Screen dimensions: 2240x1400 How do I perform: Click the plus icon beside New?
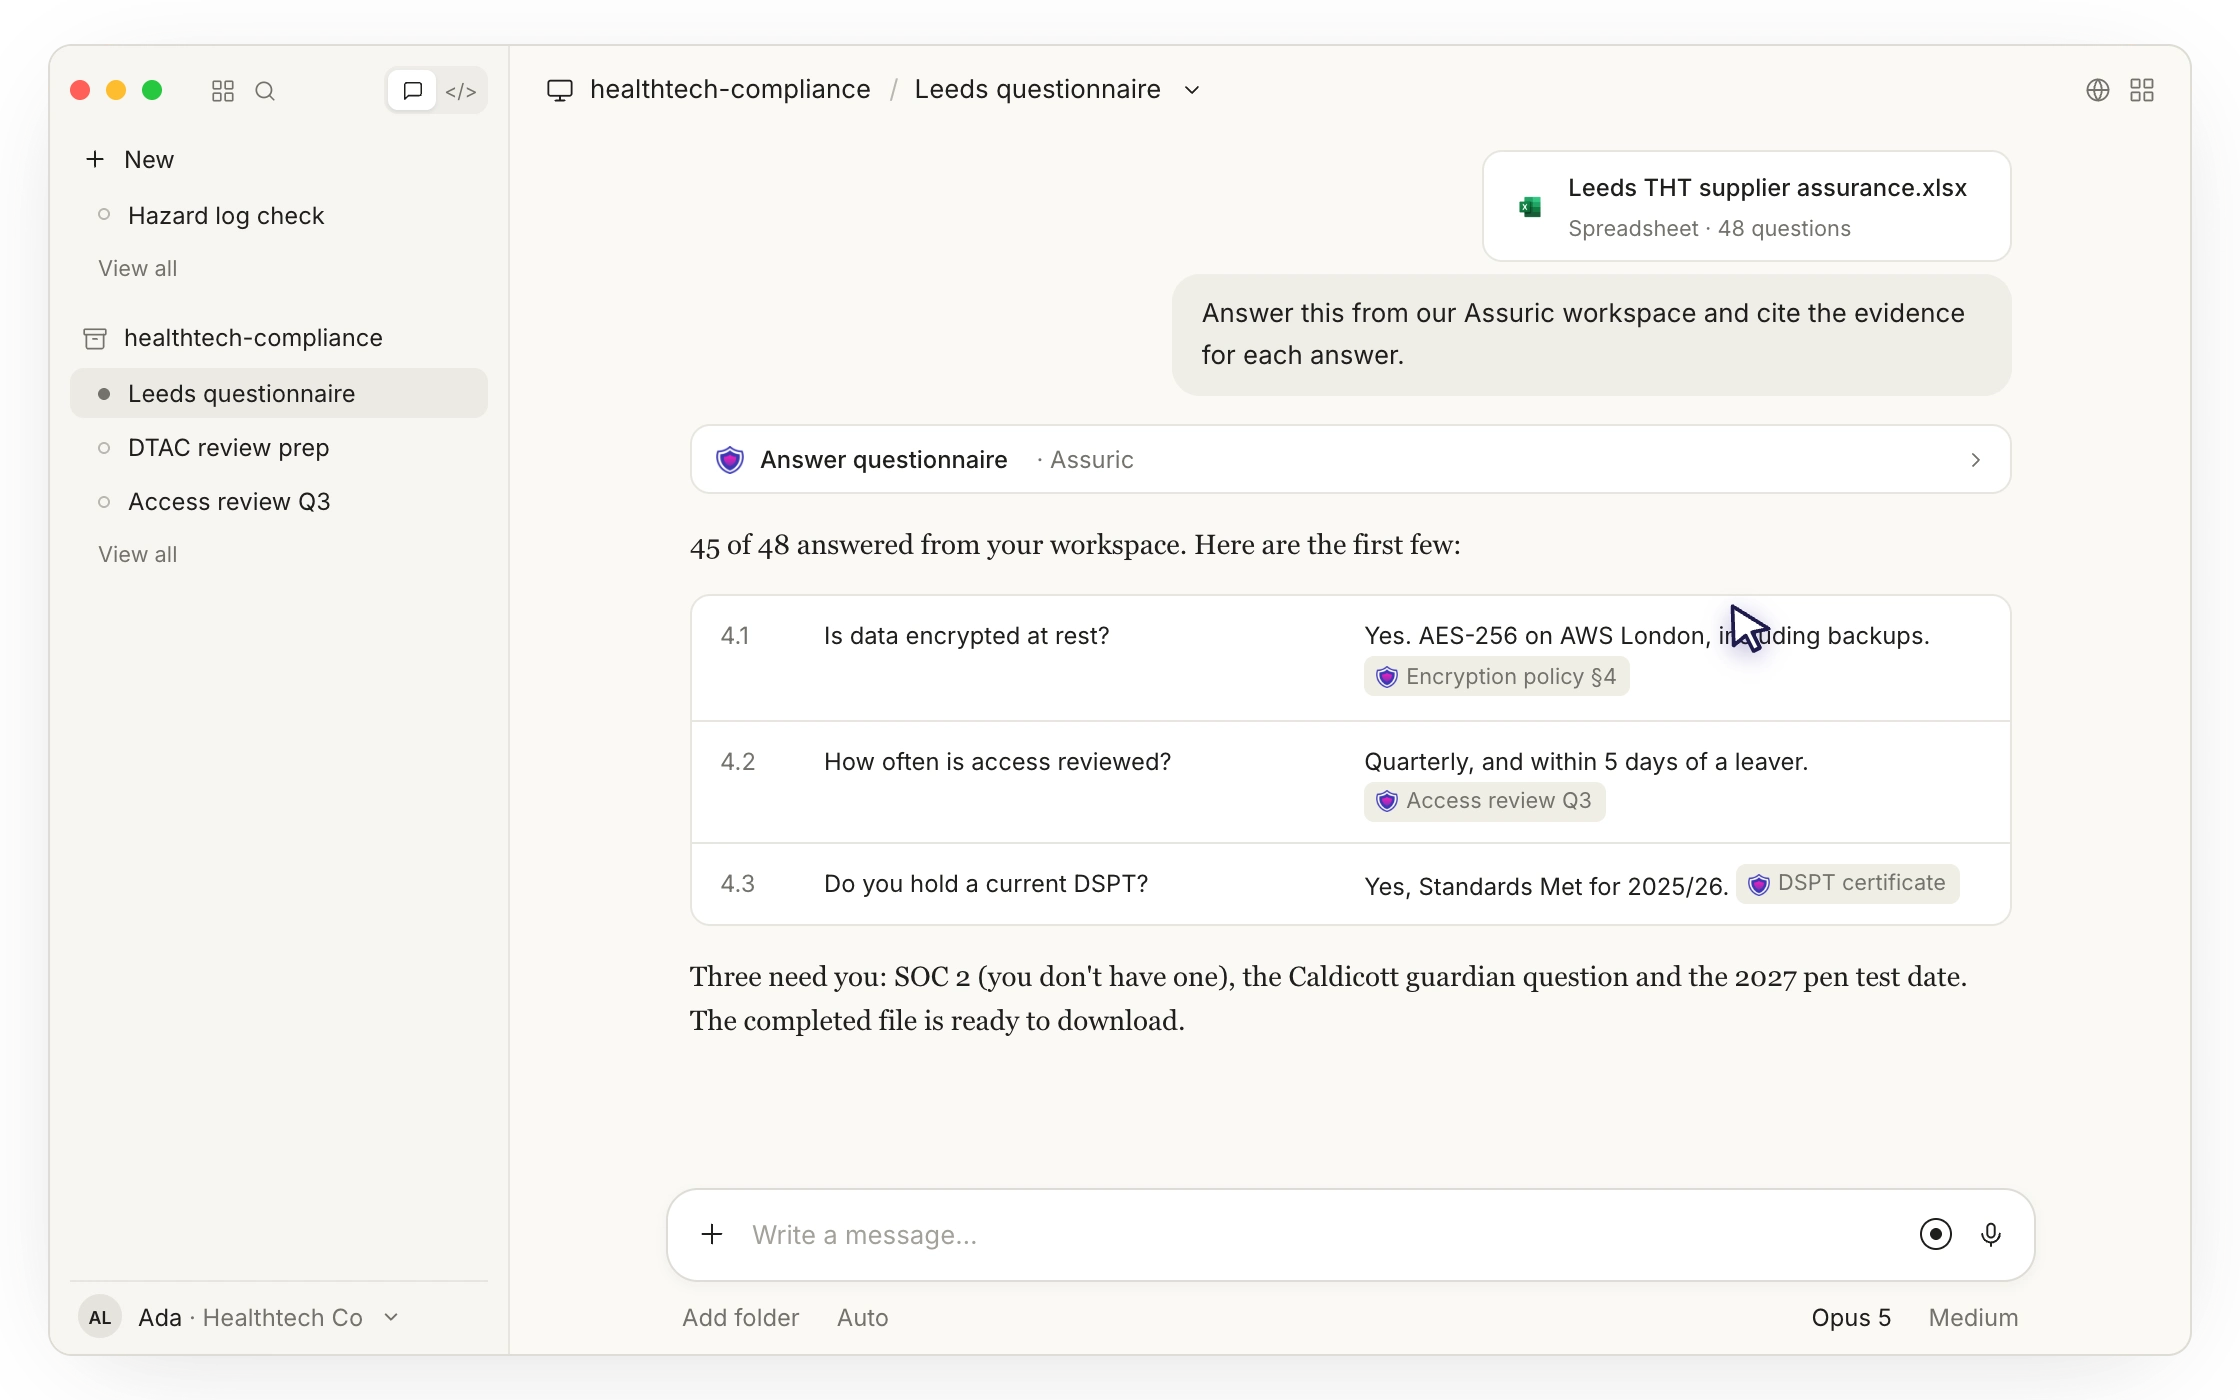point(95,159)
